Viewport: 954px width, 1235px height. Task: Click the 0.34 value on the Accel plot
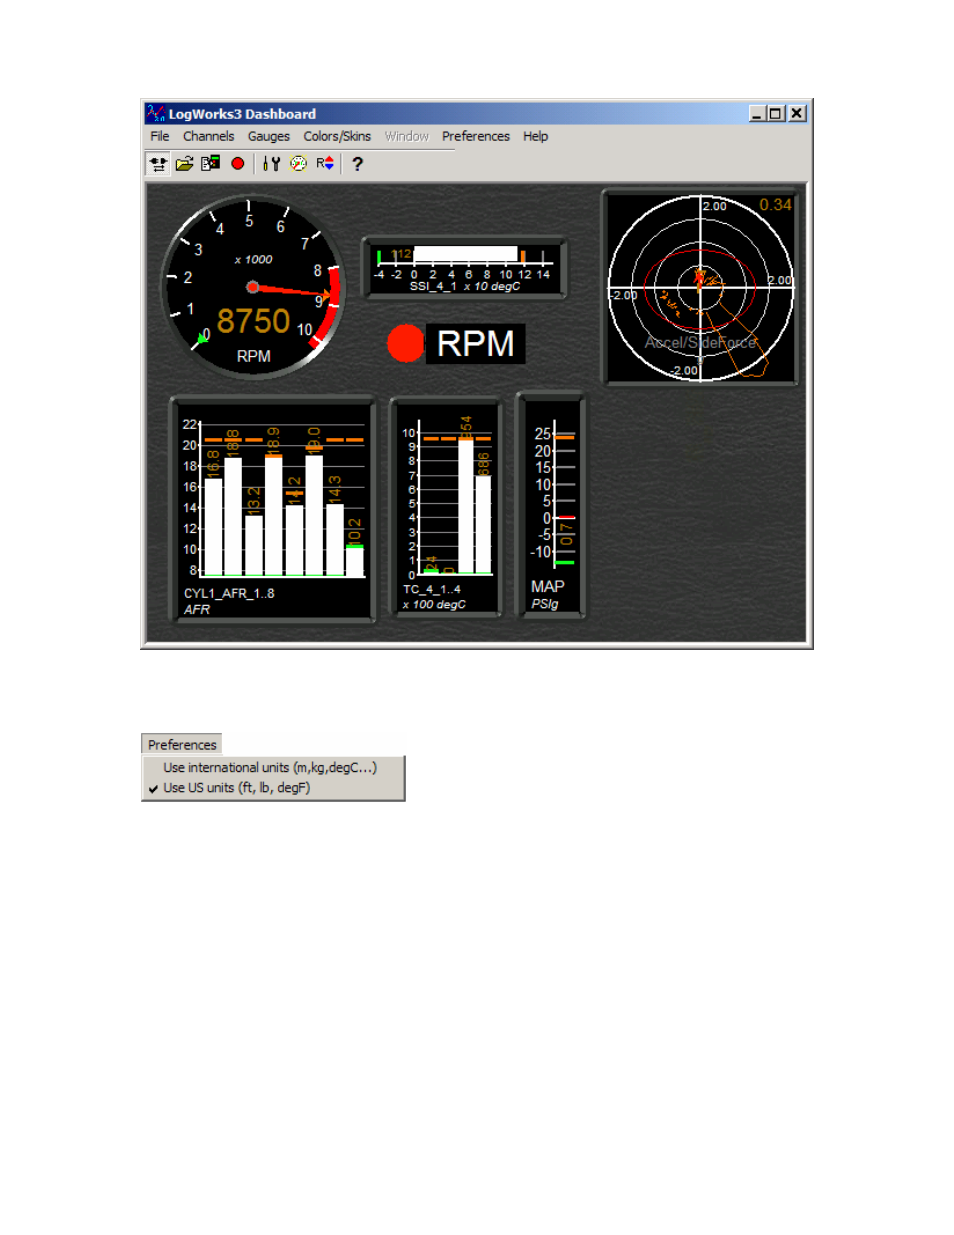775,205
